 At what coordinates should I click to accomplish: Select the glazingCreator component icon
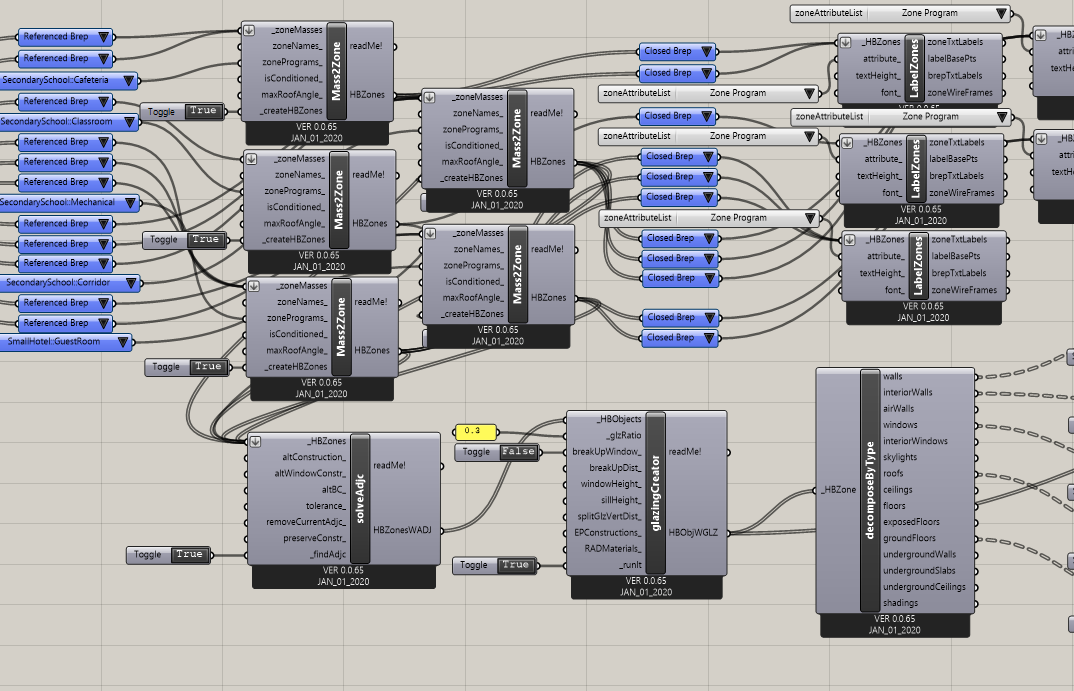tap(655, 490)
